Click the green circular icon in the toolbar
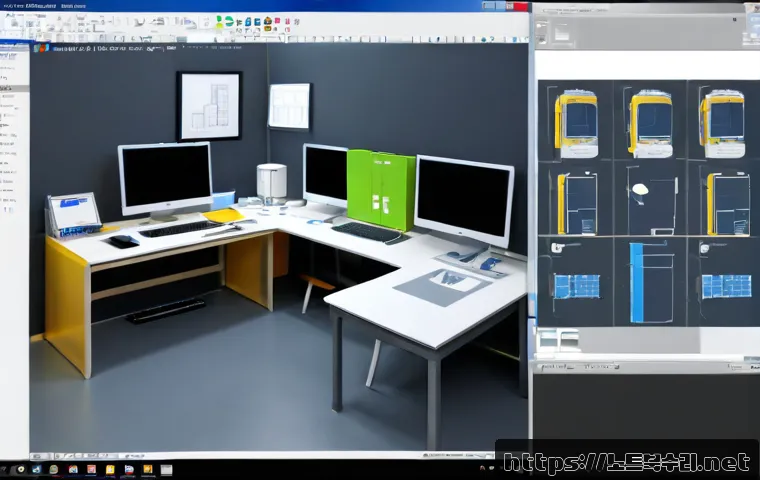Viewport: 760px width, 480px height. click(x=229, y=21)
